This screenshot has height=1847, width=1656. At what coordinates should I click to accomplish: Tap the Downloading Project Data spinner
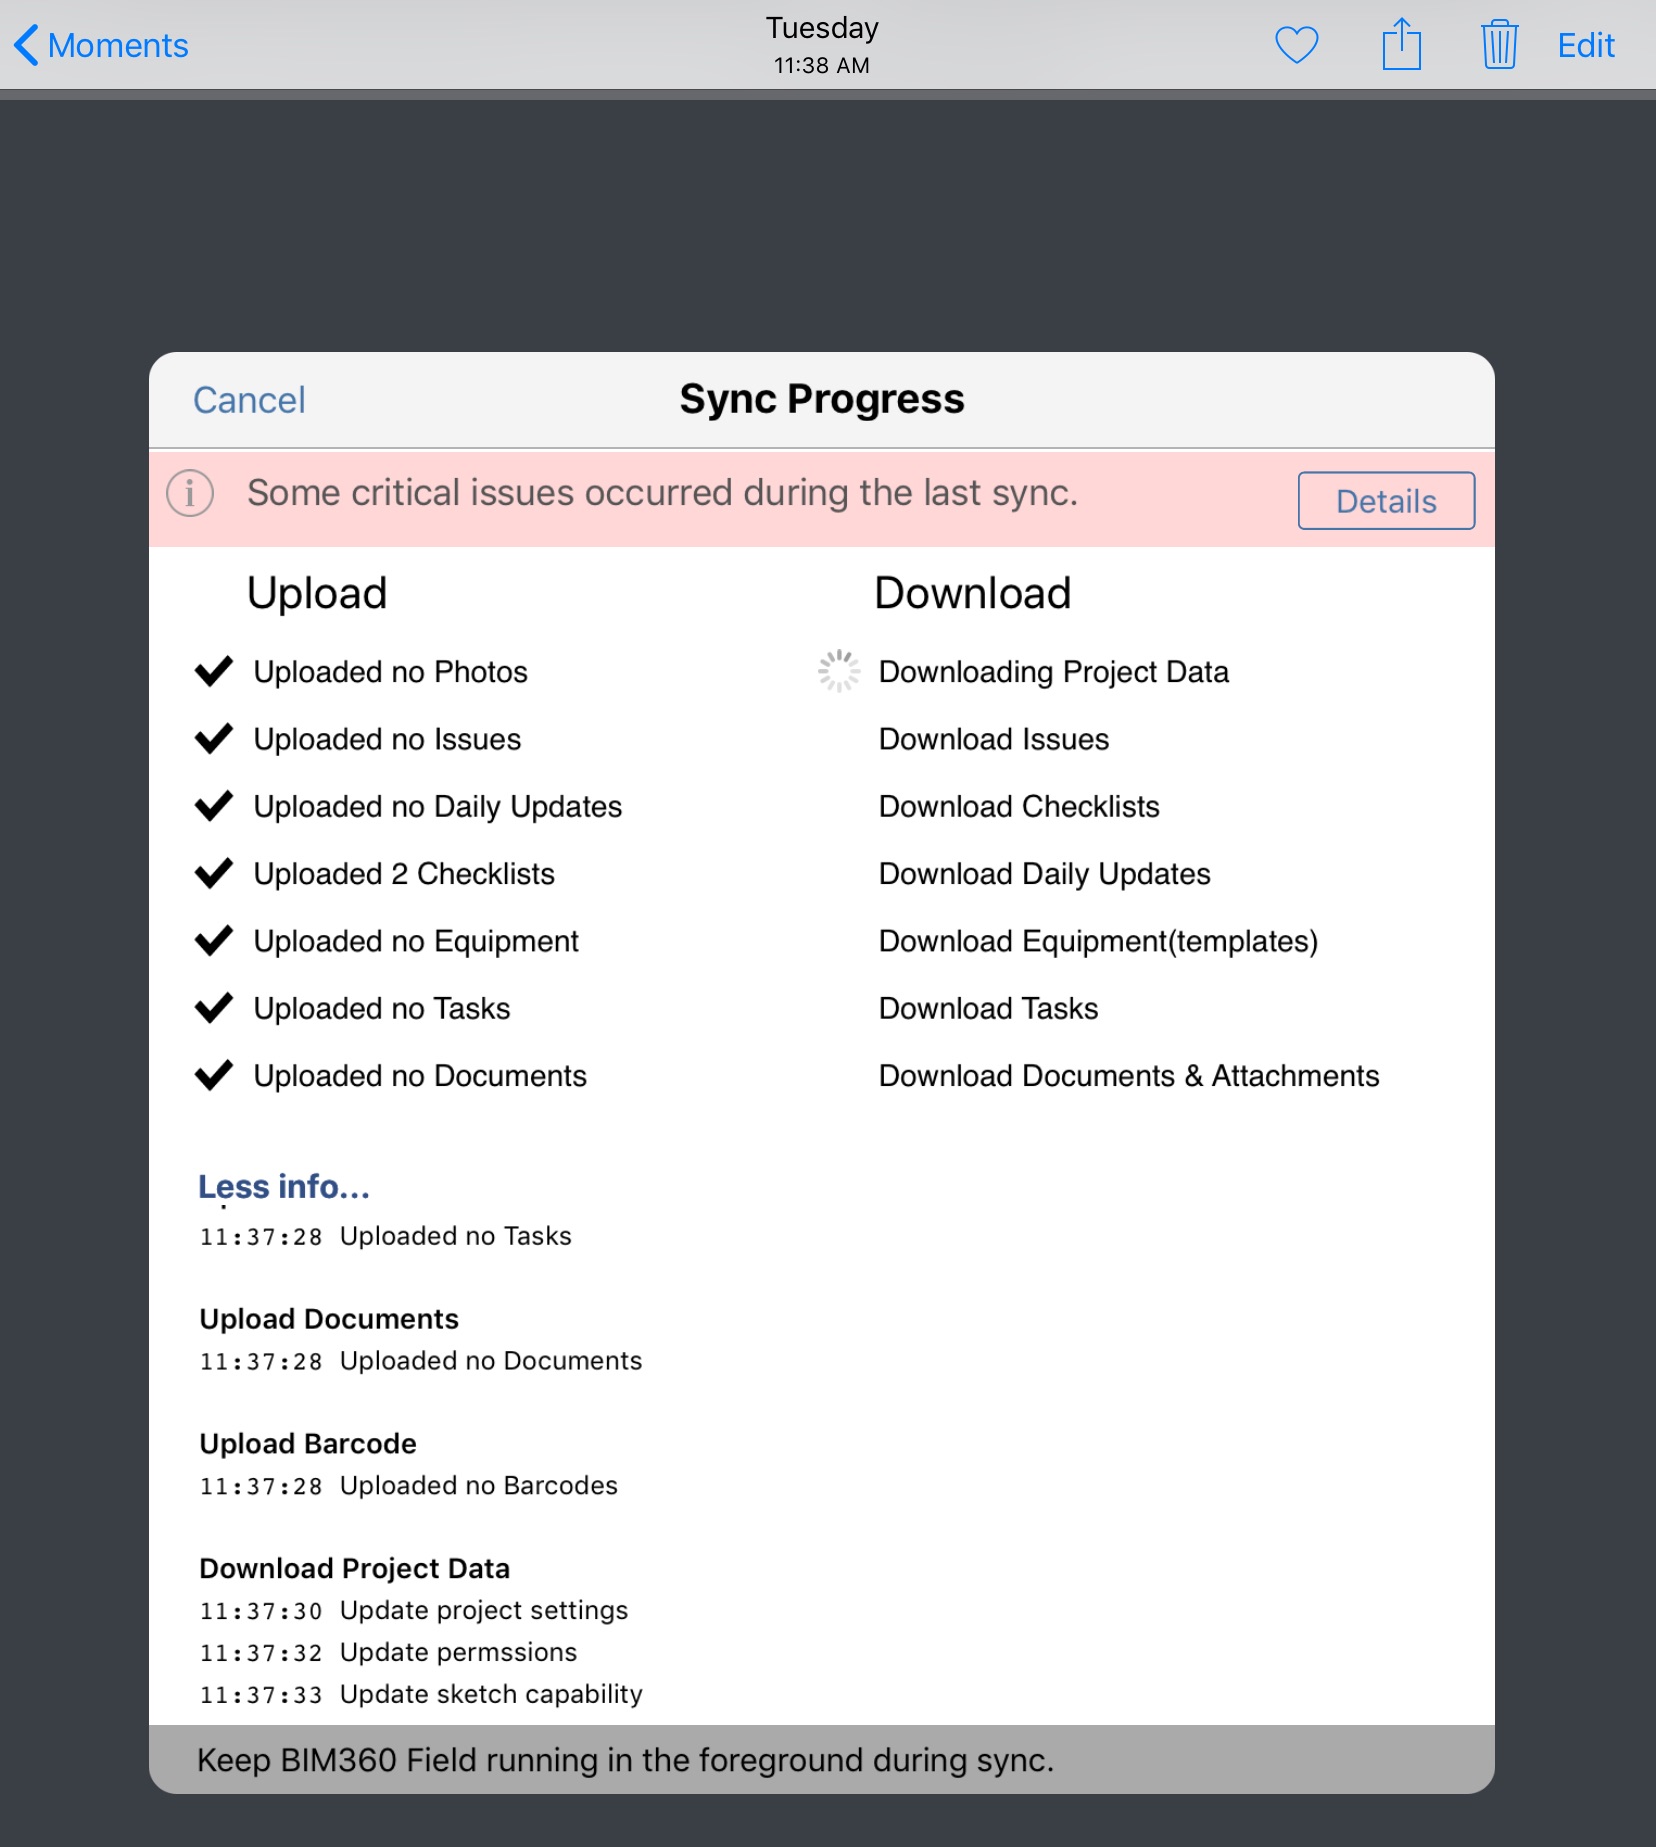coord(838,671)
